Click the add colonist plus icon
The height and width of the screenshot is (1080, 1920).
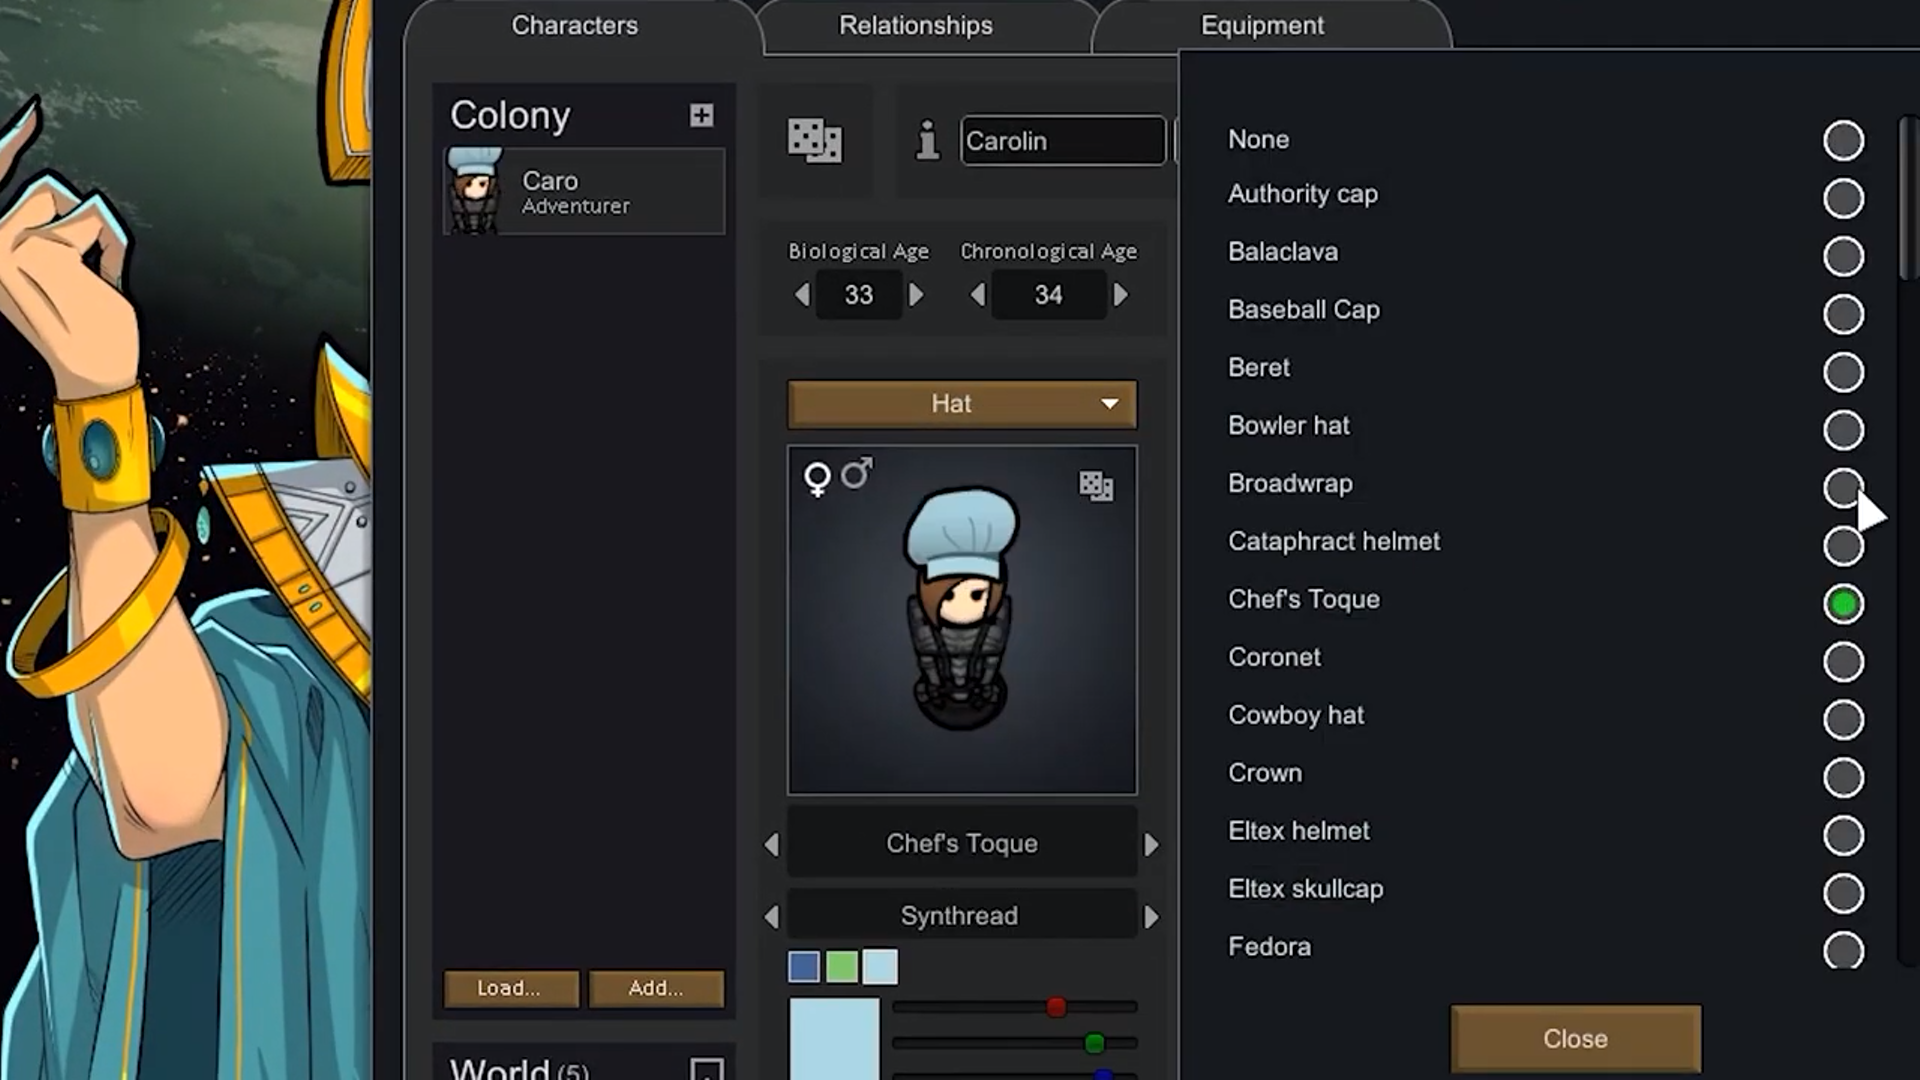[702, 116]
